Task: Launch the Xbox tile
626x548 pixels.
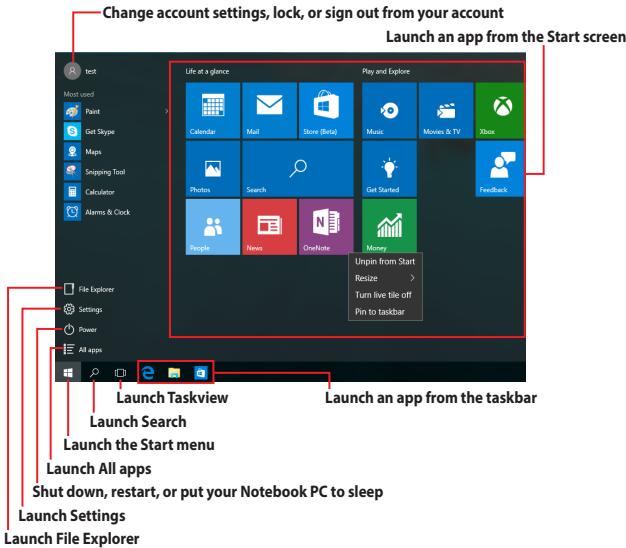Action: [499, 110]
